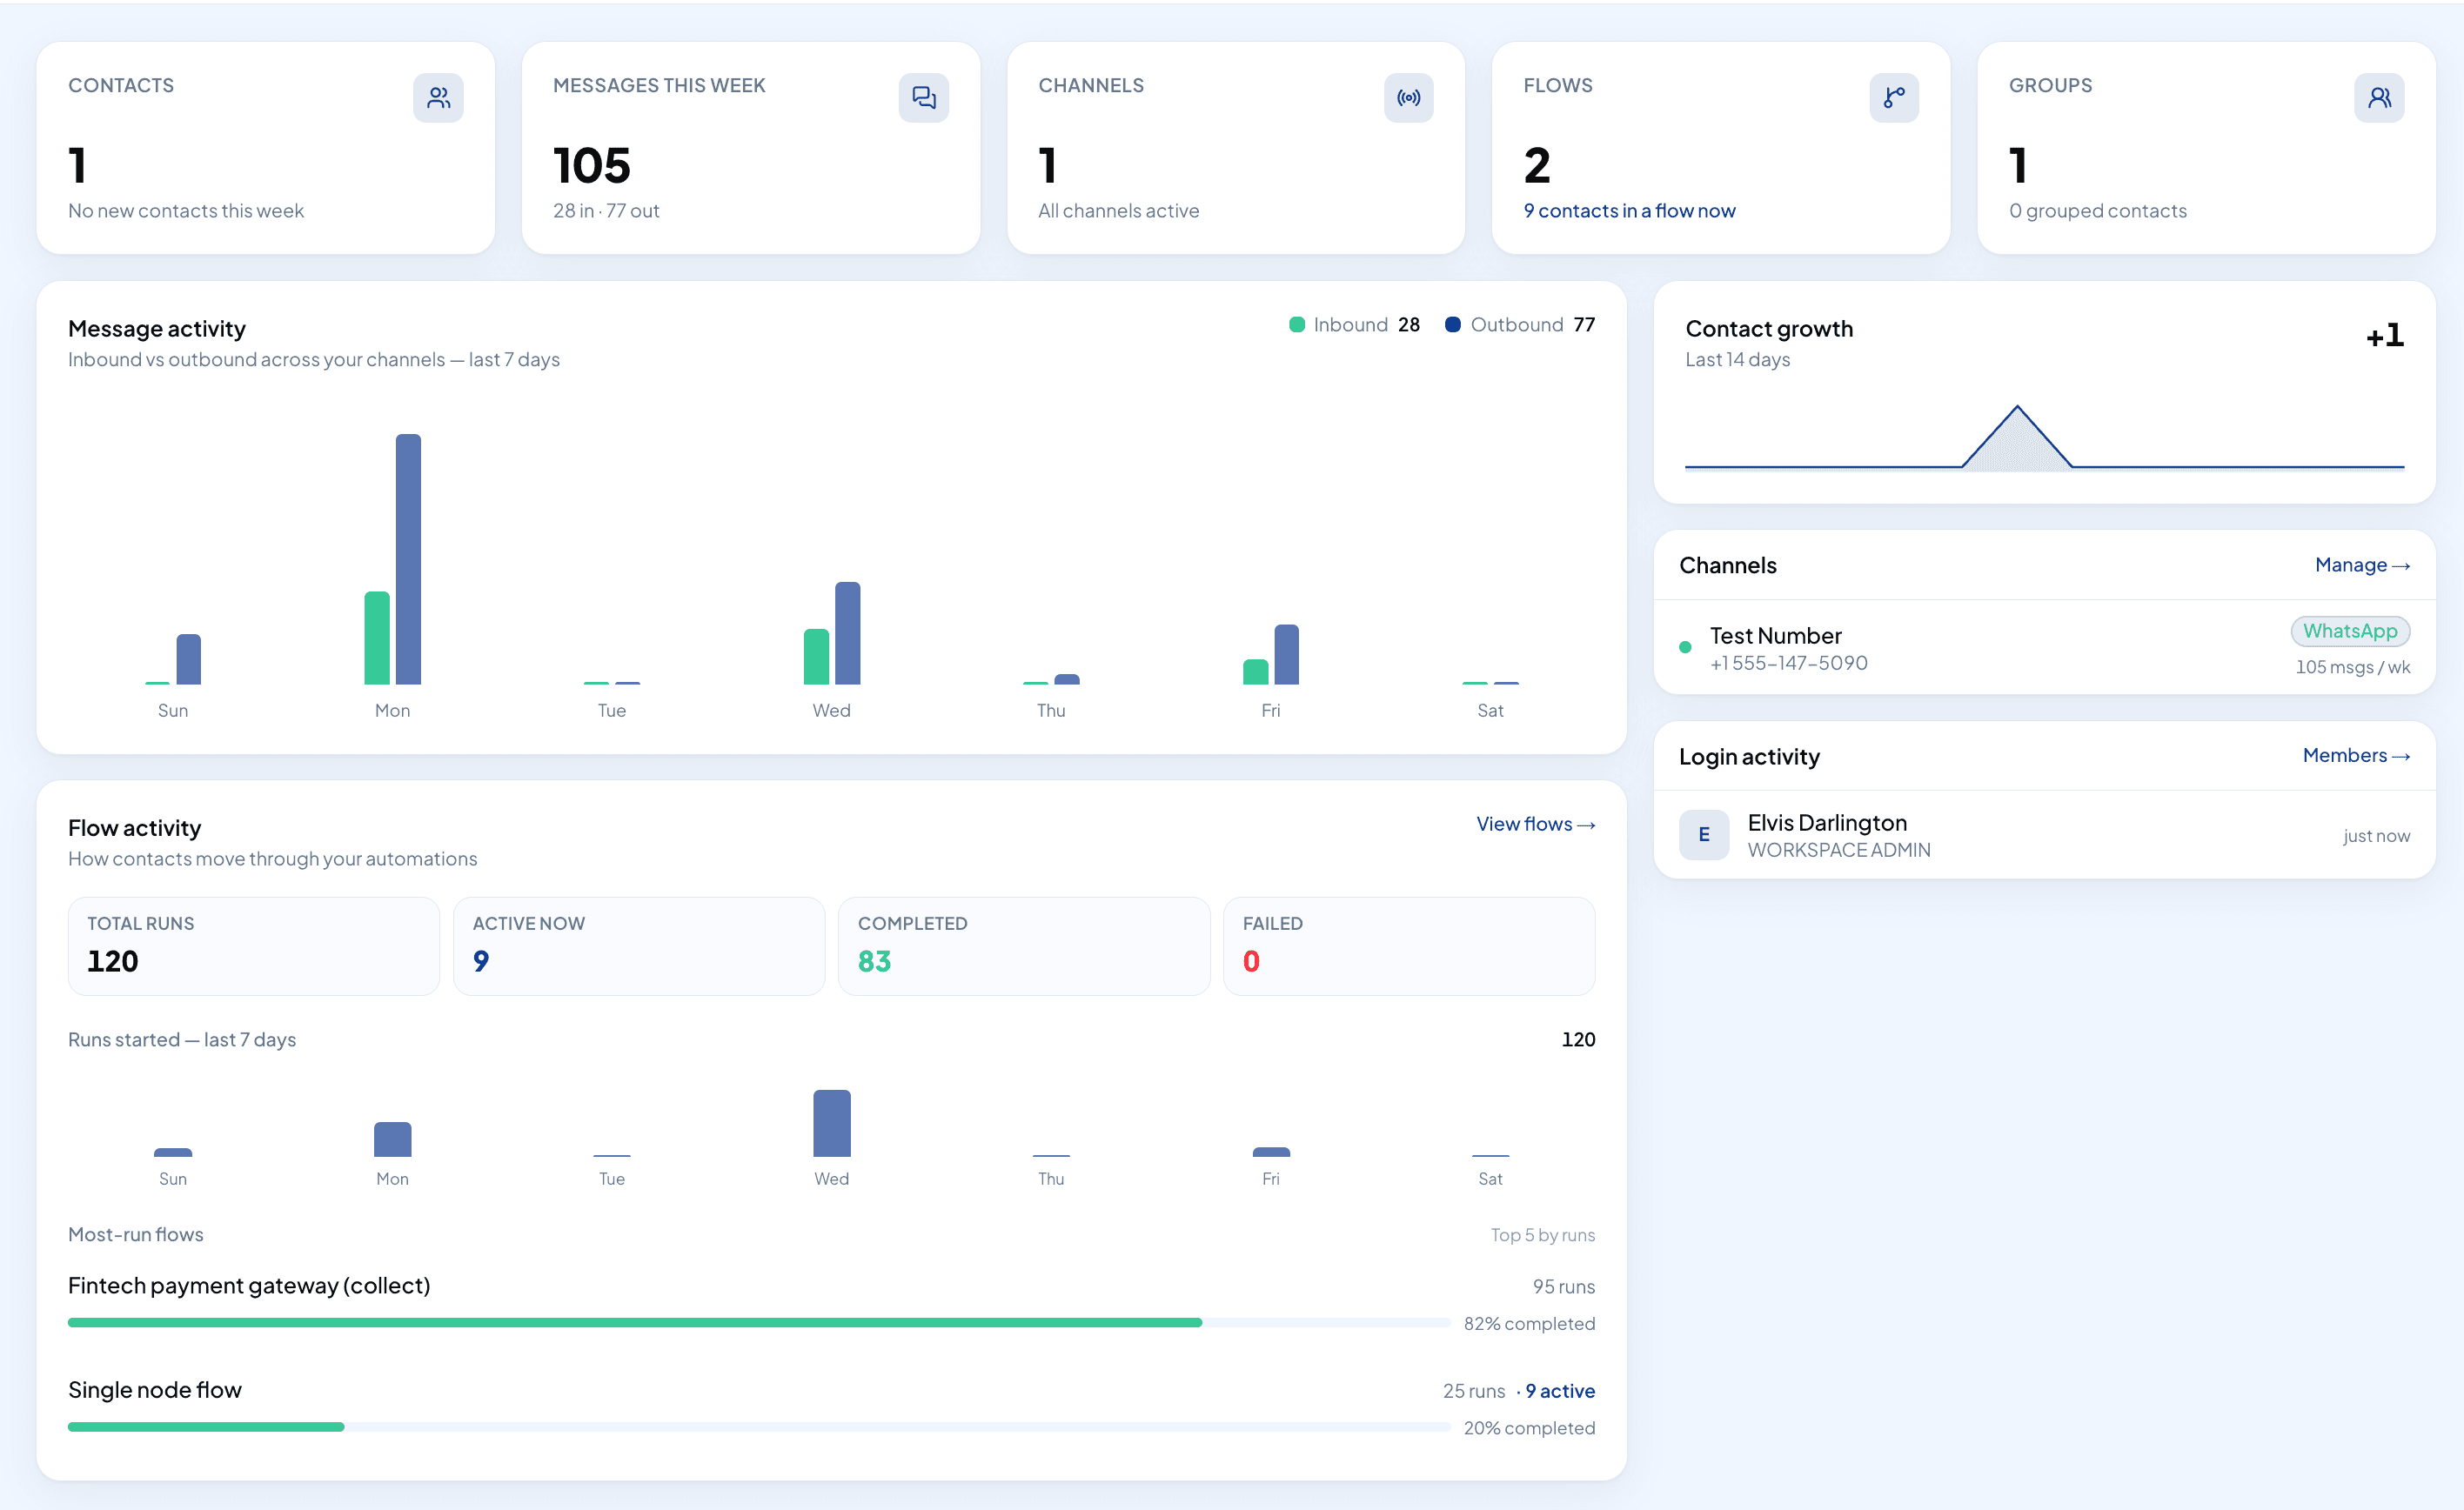Click the 'Message activity' heading

pos(157,329)
